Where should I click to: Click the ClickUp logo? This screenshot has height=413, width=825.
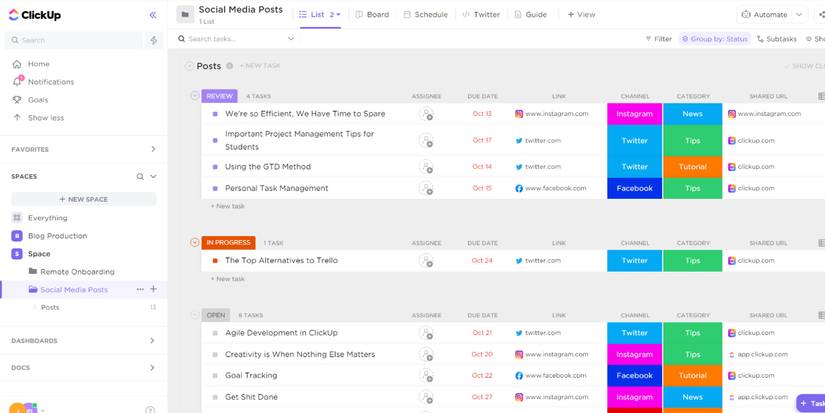(x=35, y=15)
